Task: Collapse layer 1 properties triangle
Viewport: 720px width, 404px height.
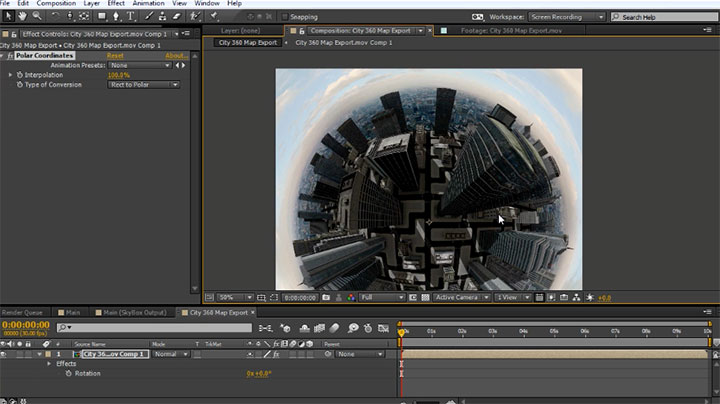Action: click(x=40, y=354)
